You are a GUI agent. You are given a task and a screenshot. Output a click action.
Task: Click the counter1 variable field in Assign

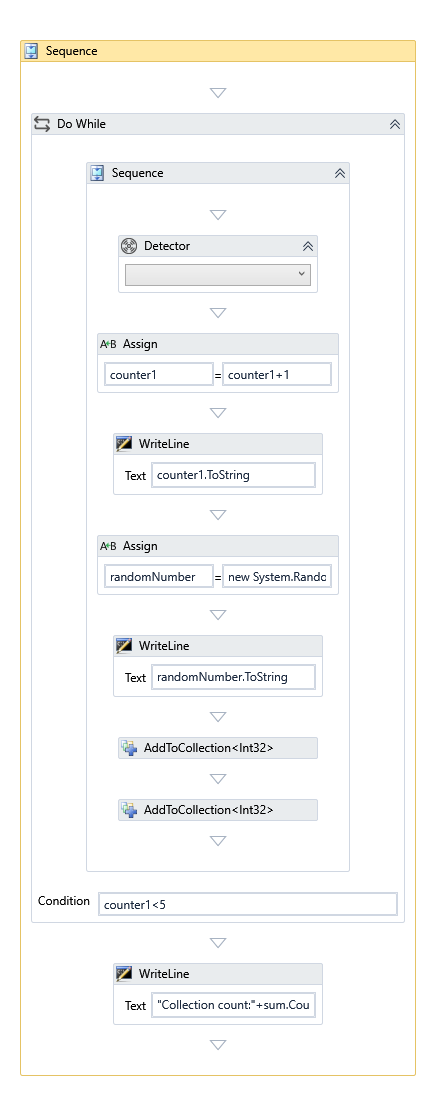click(159, 375)
